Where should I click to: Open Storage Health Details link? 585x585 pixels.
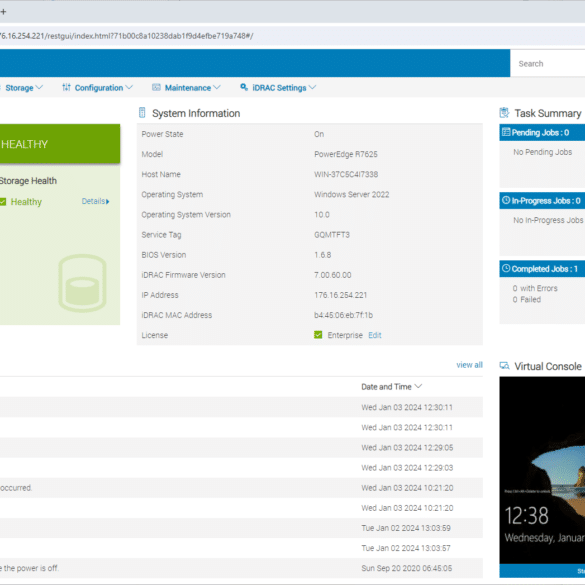pyautogui.click(x=96, y=201)
